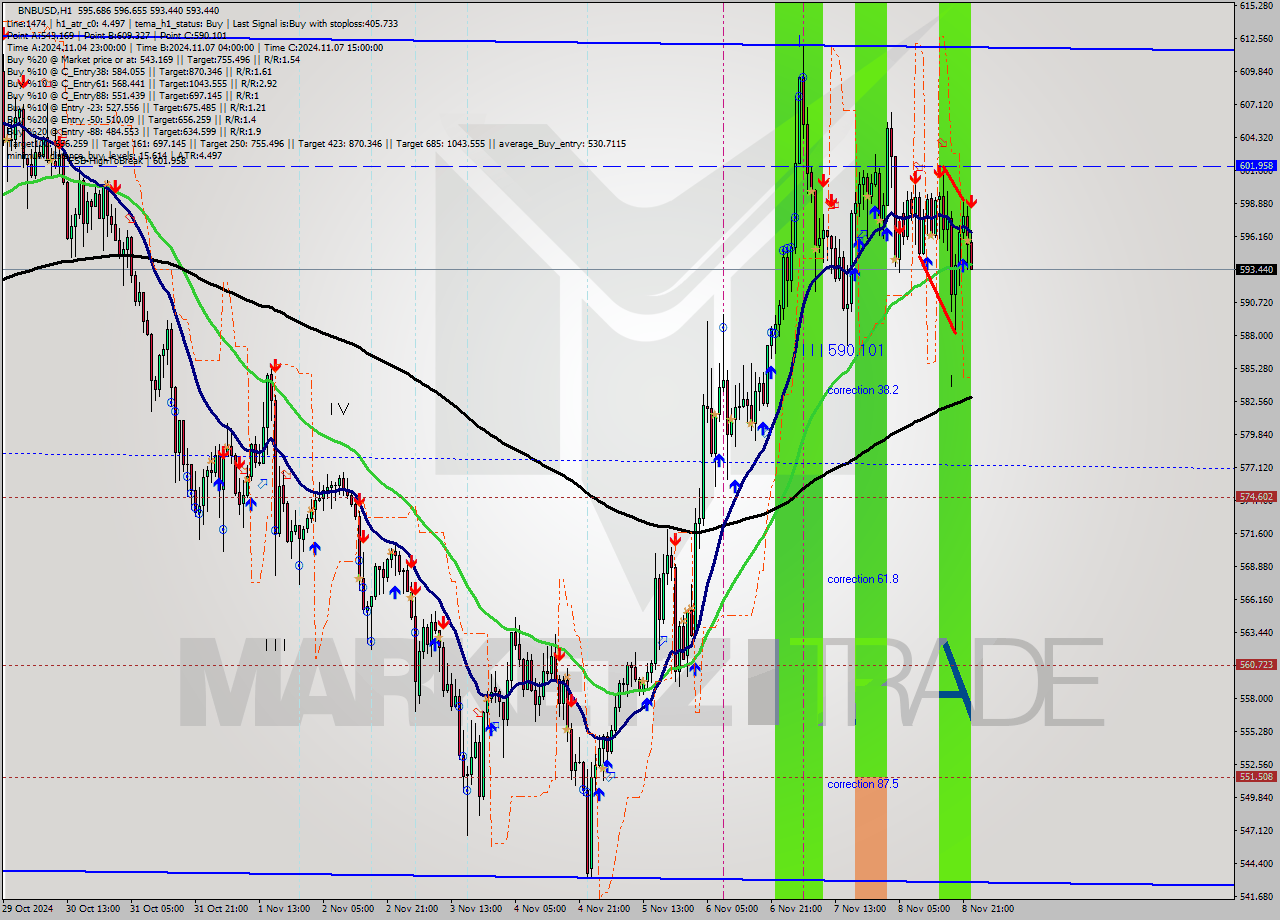1280x920 pixels.
Task: Click the '8 Nov 21:00' time label
Action: coord(990,909)
